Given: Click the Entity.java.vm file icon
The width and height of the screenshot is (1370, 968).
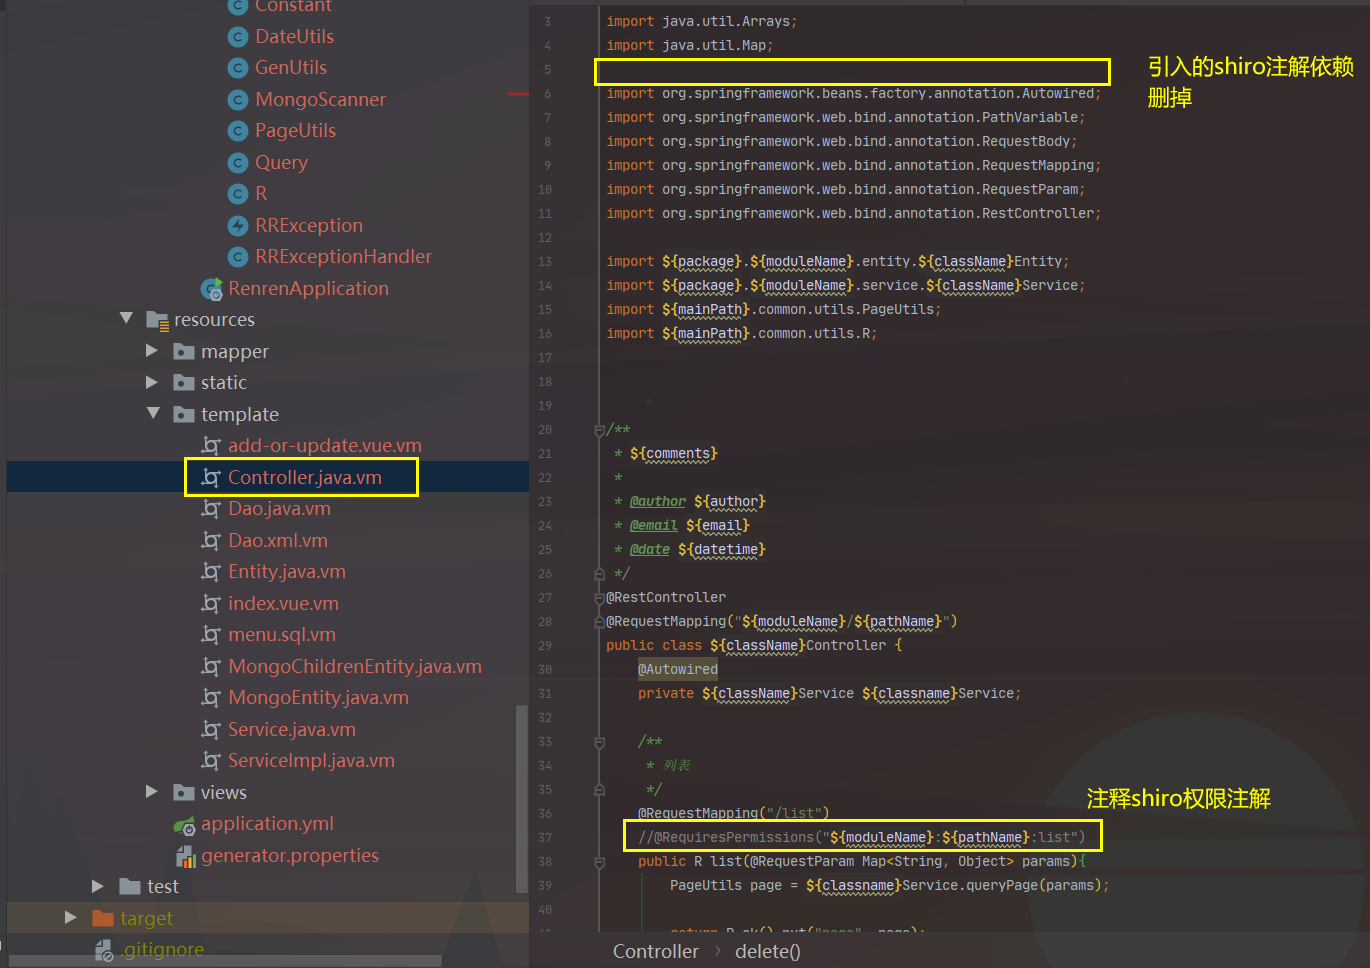Looking at the screenshot, I should (210, 572).
